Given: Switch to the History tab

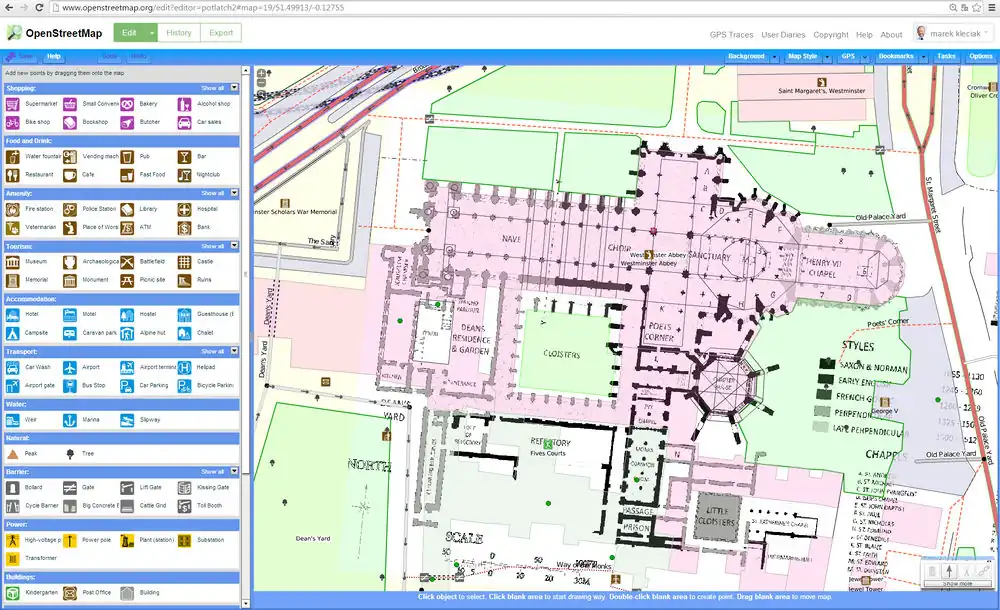Looking at the screenshot, I should click(x=179, y=33).
